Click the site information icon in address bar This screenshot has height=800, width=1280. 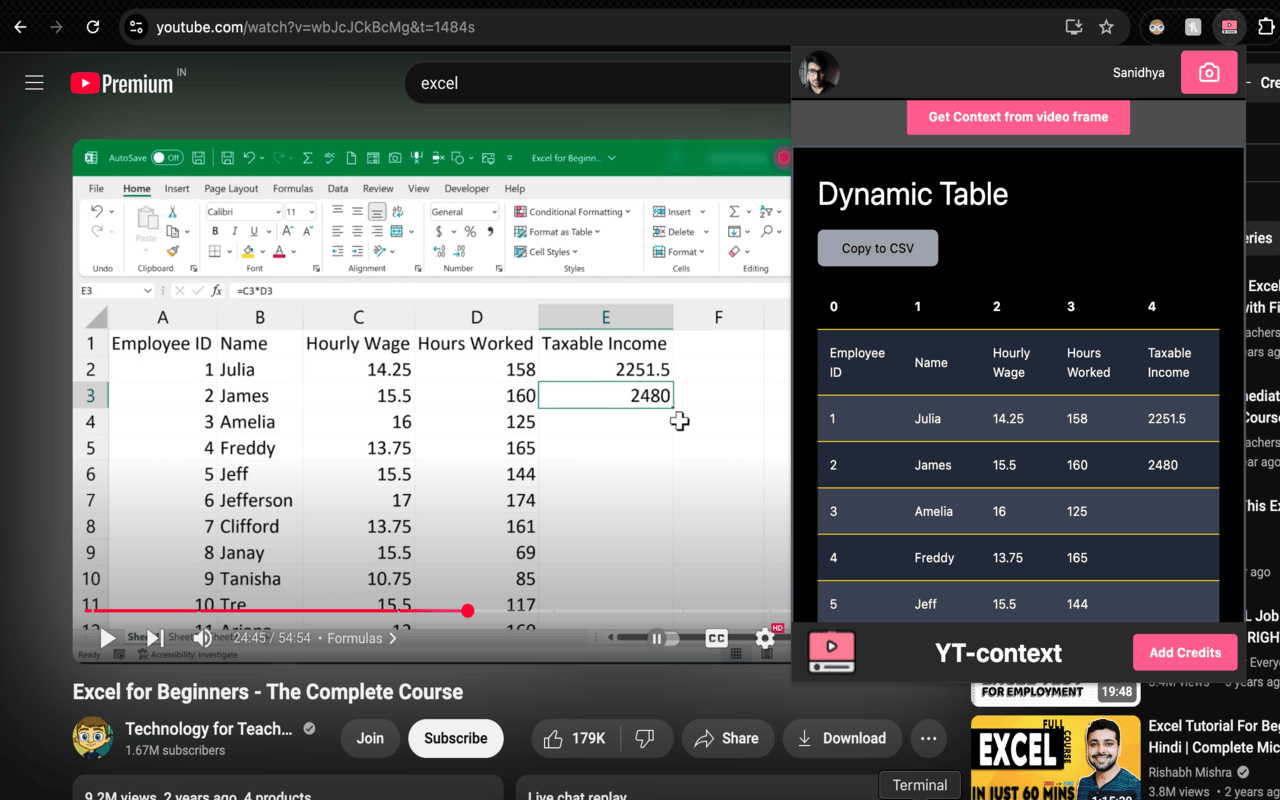coord(137,27)
